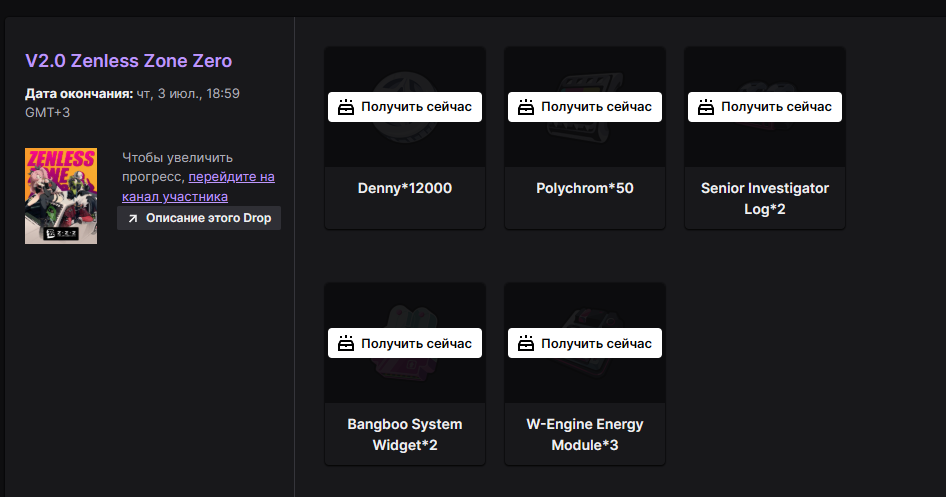The height and width of the screenshot is (497, 946).
Task: Open the 'Описание этого Drop' button
Action: (x=199, y=218)
